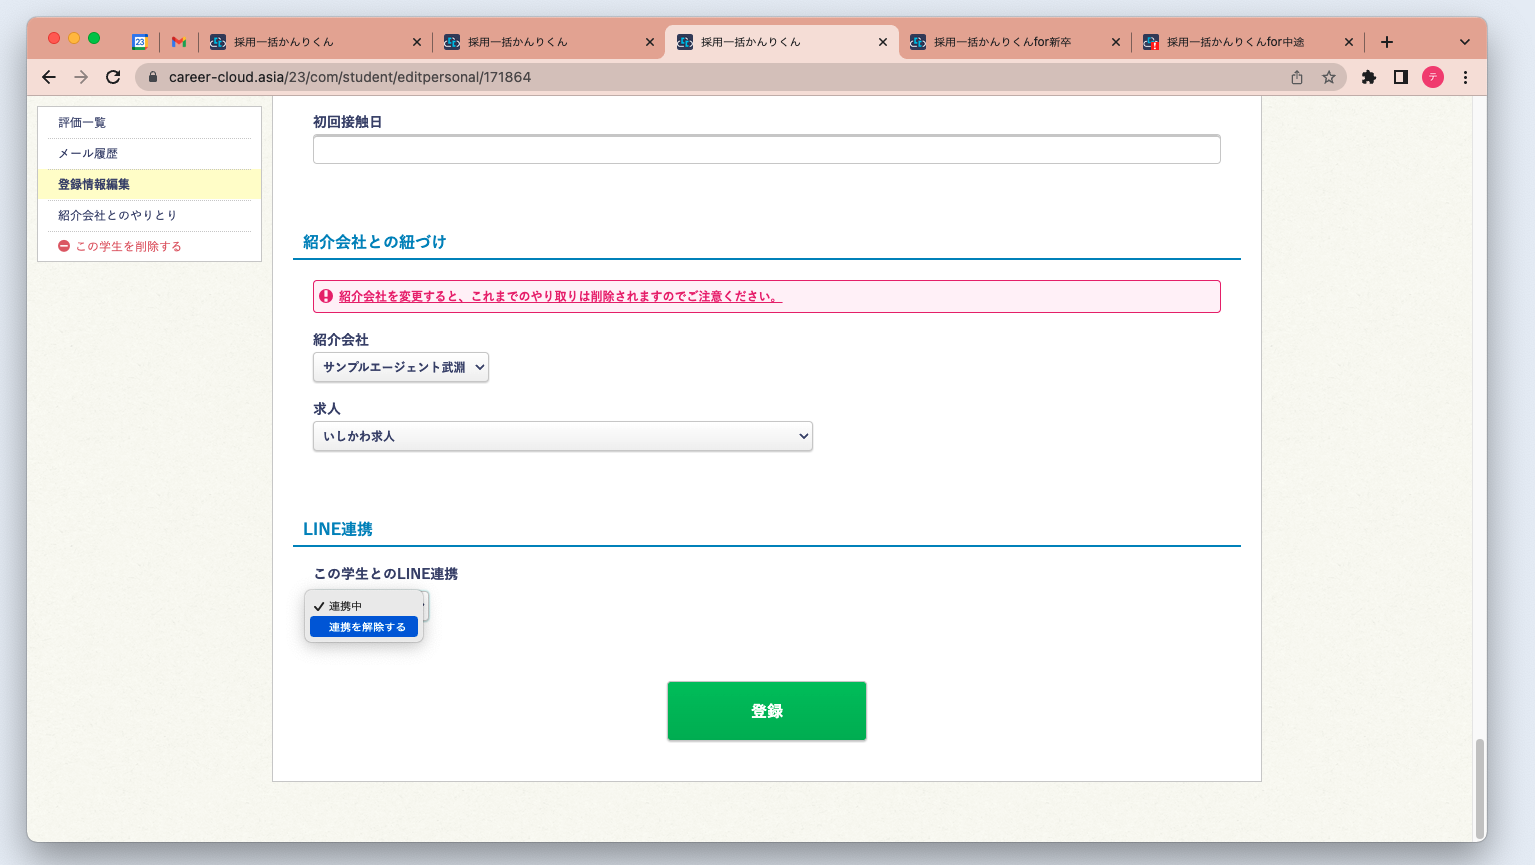
Task: Switch to the 採用一括かんりくんfor新卒 tab
Action: pos(1002,42)
